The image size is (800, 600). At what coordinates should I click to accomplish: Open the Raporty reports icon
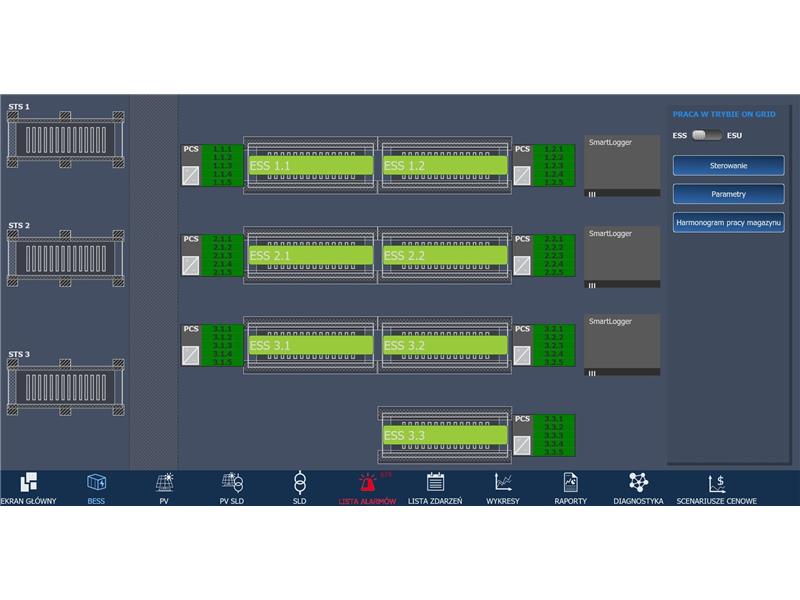570,483
